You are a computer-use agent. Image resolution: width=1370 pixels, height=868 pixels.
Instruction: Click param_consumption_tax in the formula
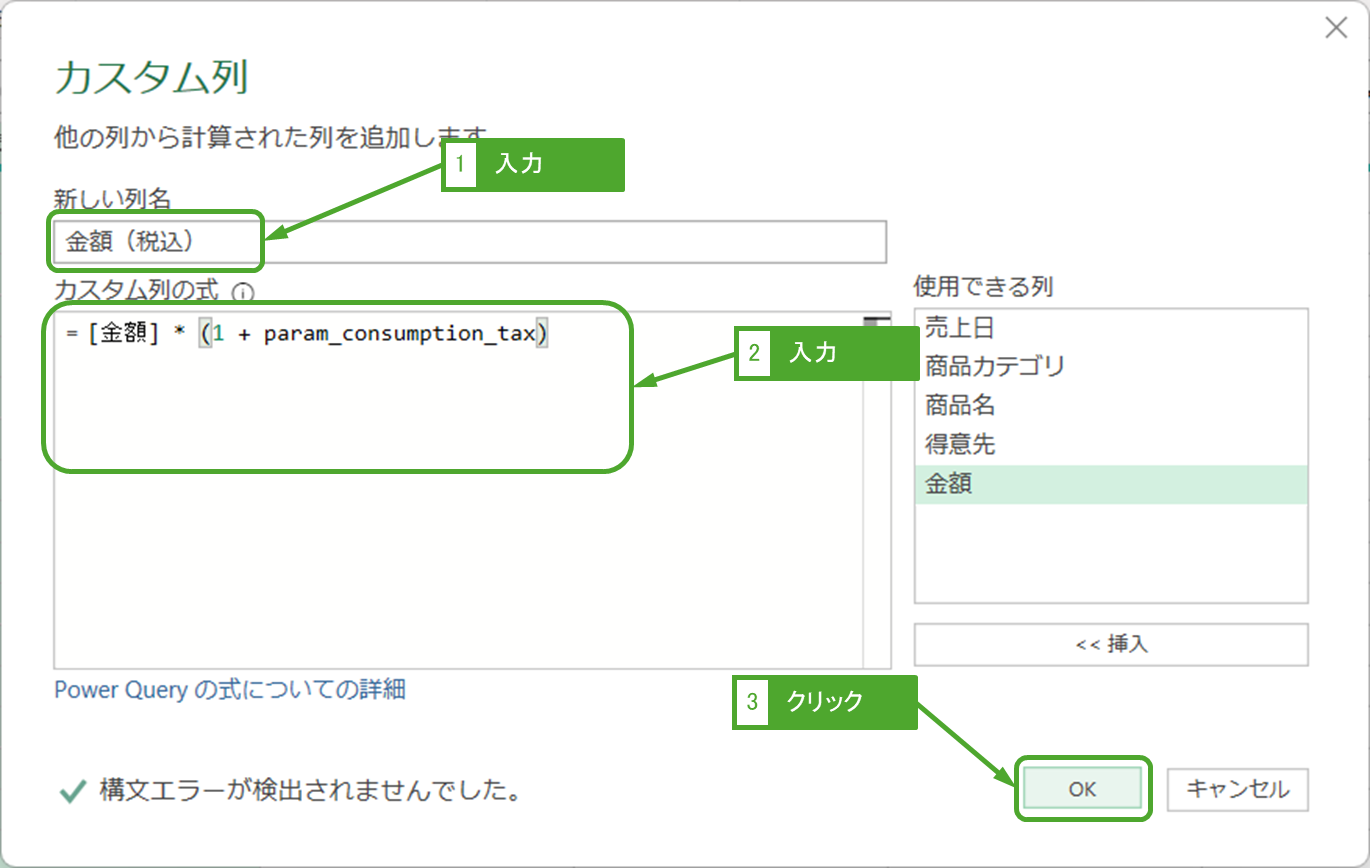[399, 334]
